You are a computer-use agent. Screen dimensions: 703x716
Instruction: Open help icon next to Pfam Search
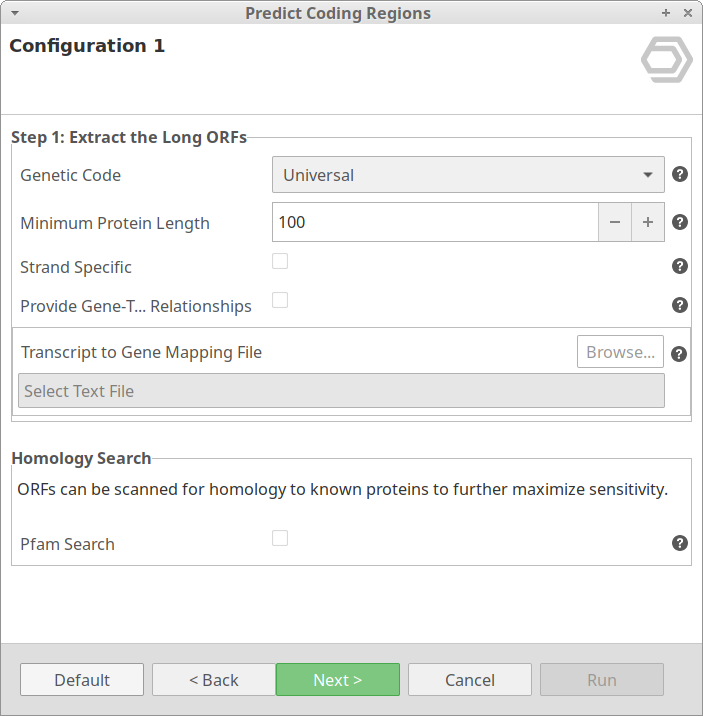click(680, 543)
